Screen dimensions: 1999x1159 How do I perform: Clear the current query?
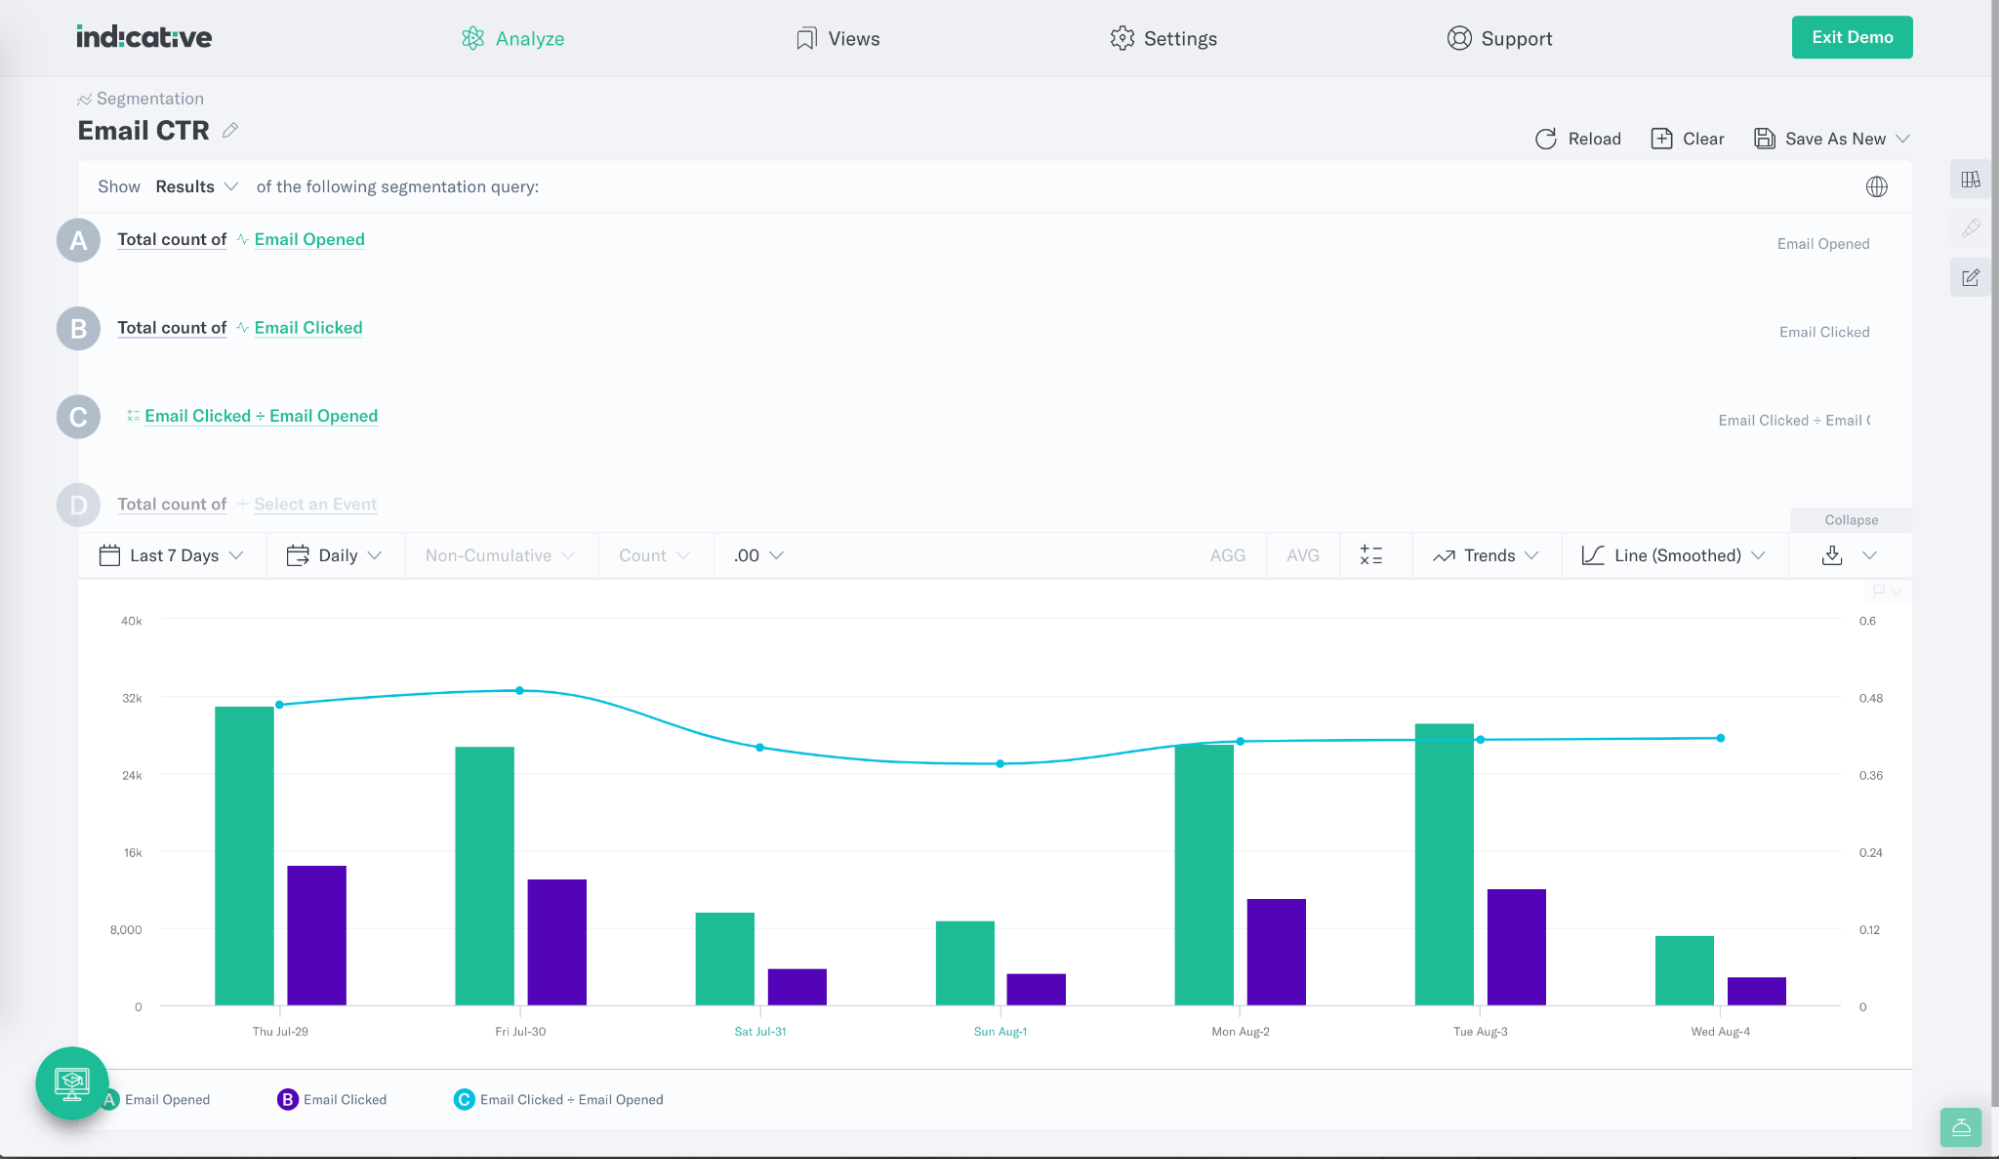pyautogui.click(x=1687, y=138)
